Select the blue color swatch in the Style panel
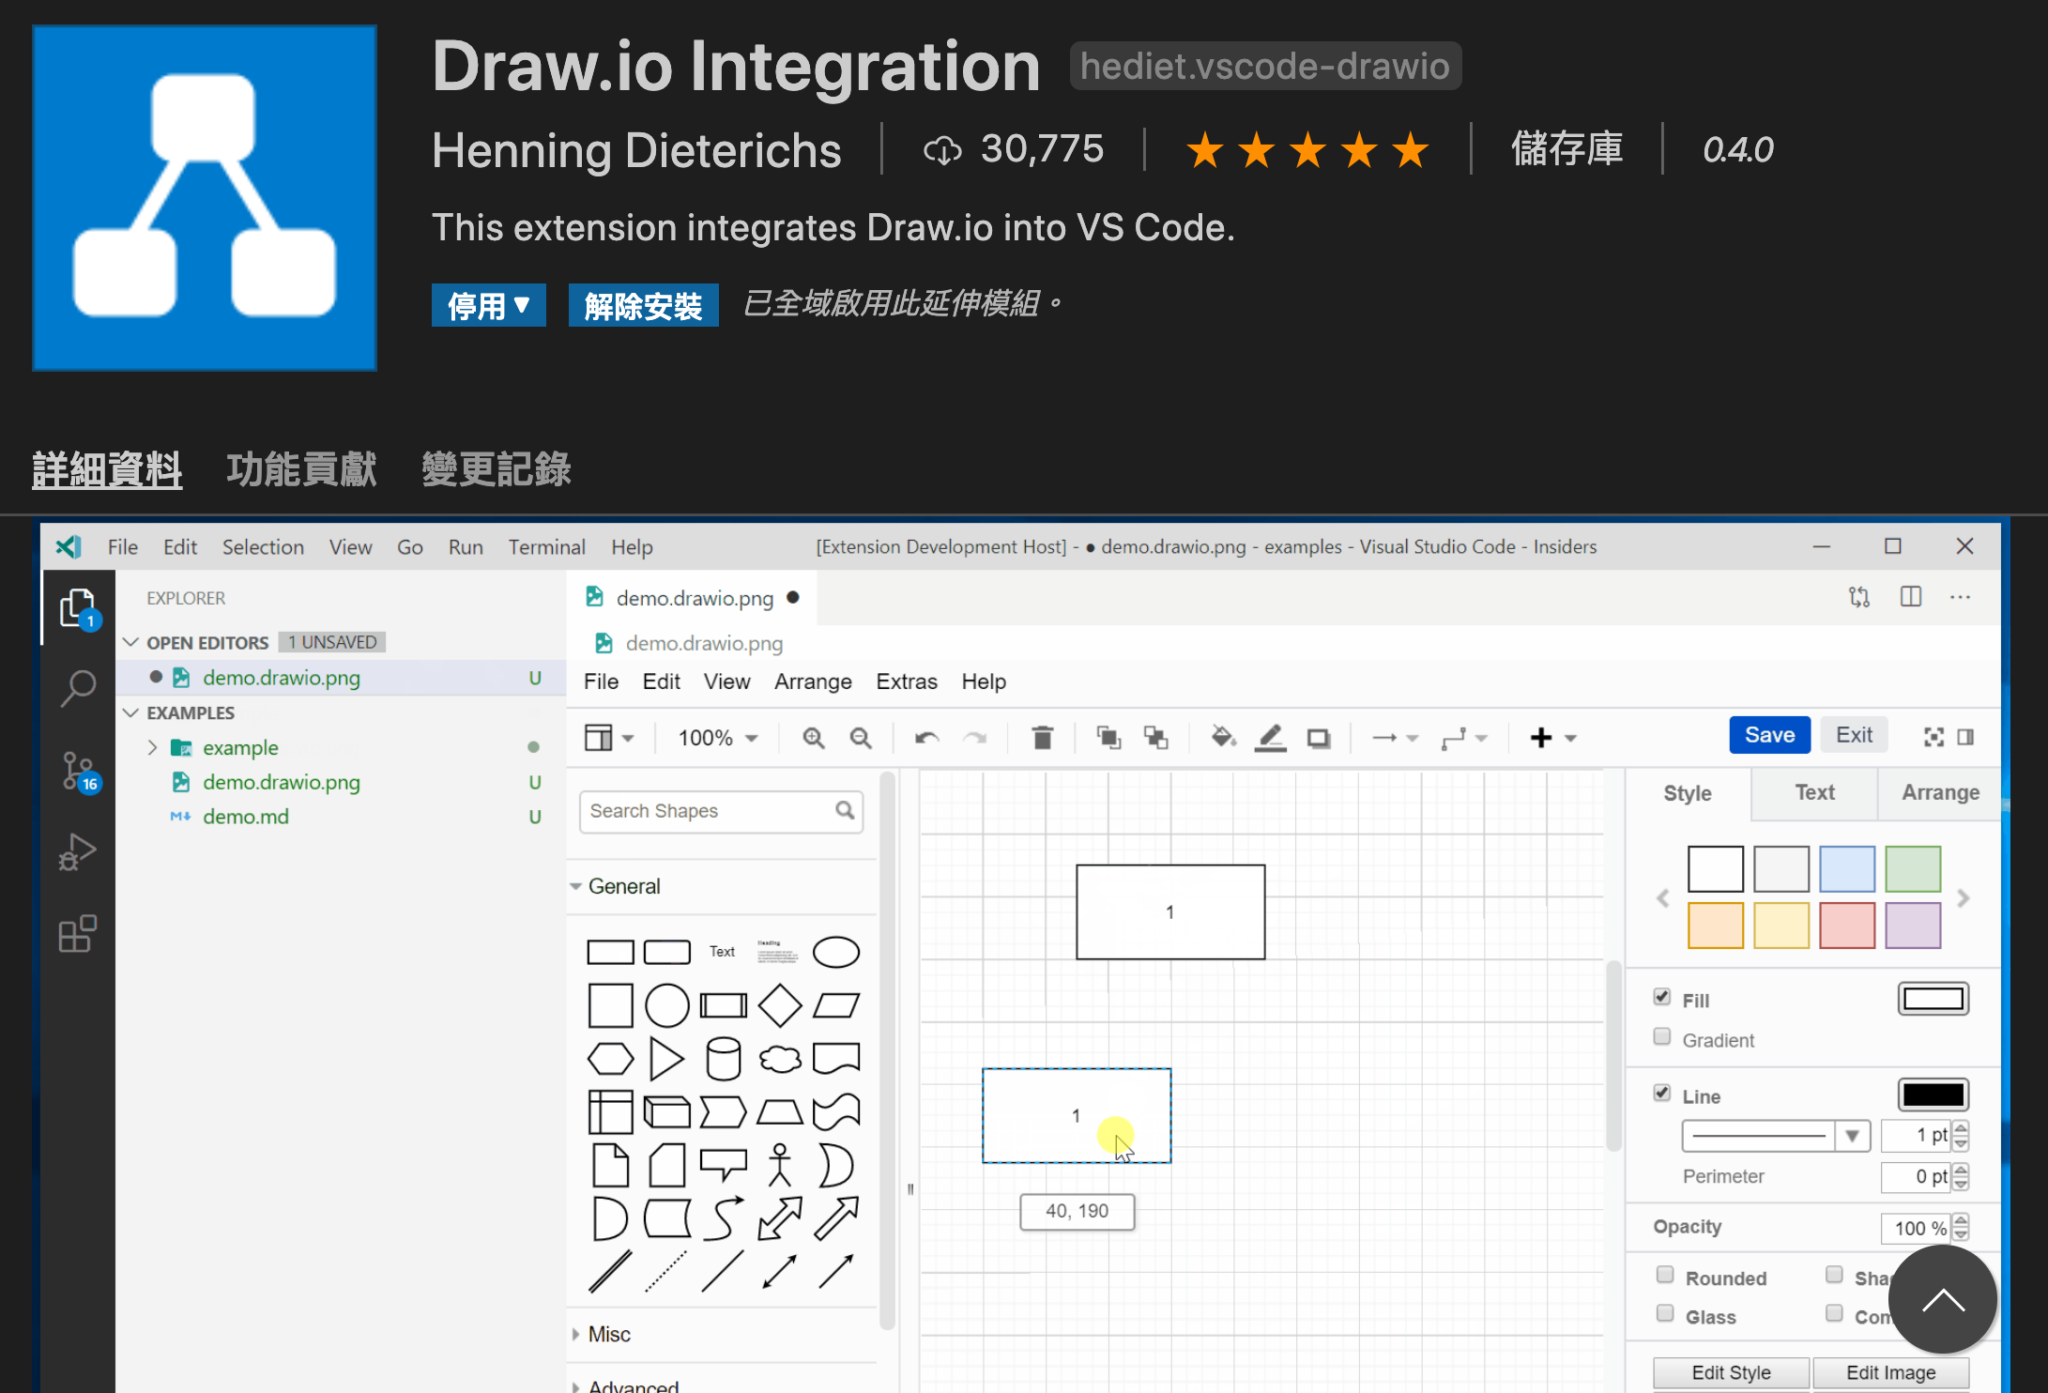Image resolution: width=2048 pixels, height=1393 pixels. pyautogui.click(x=1846, y=868)
